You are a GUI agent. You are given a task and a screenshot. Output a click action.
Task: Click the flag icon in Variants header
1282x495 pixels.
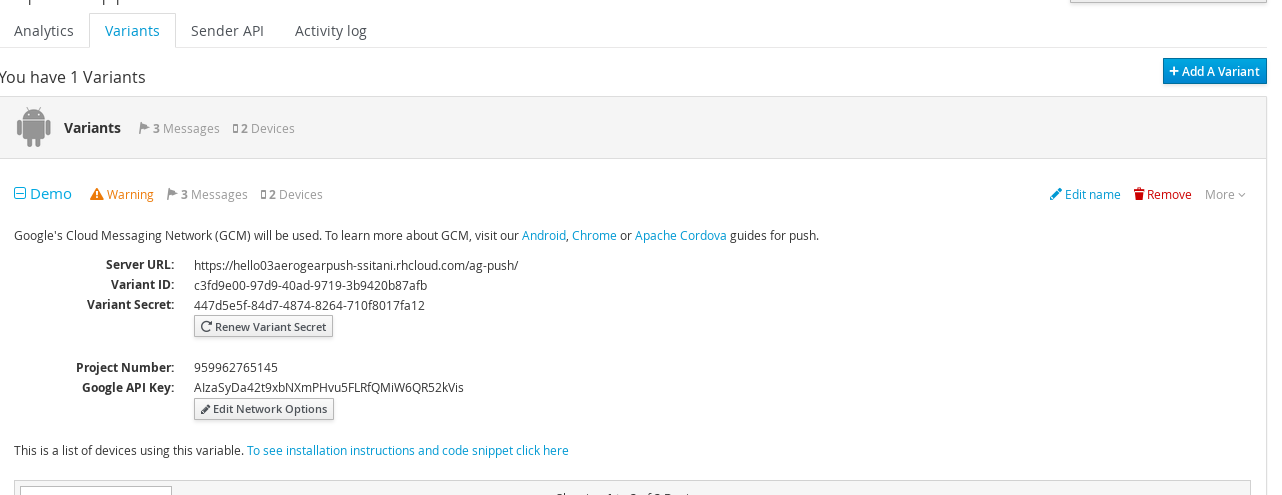144,128
